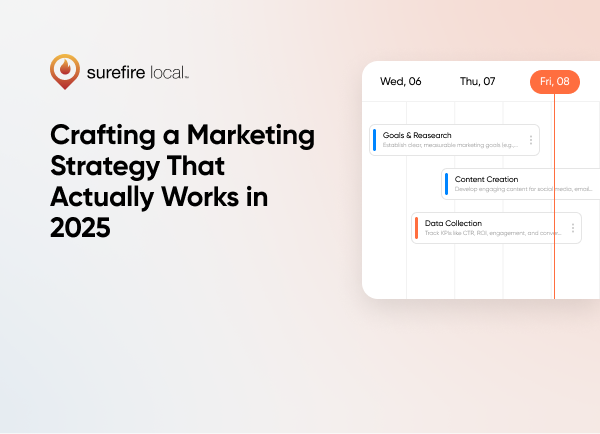Viewport: 600px width, 434px height.
Task: Open the Data Collection task card
Action: point(496,228)
